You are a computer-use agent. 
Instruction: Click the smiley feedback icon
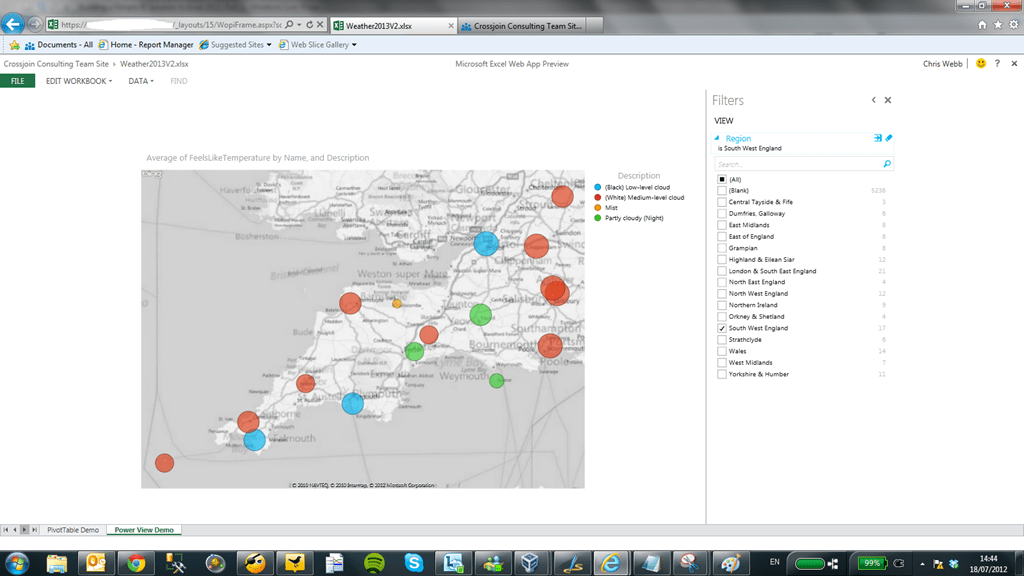coord(981,63)
